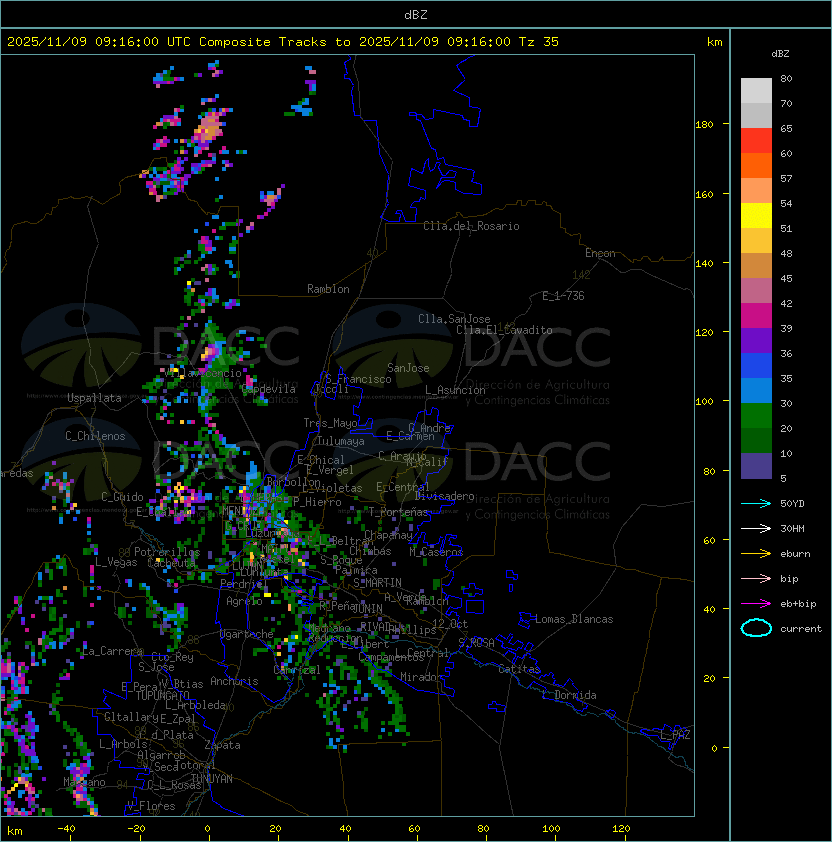Click the 'L_Vegas' map label

pyautogui.click(x=116, y=562)
